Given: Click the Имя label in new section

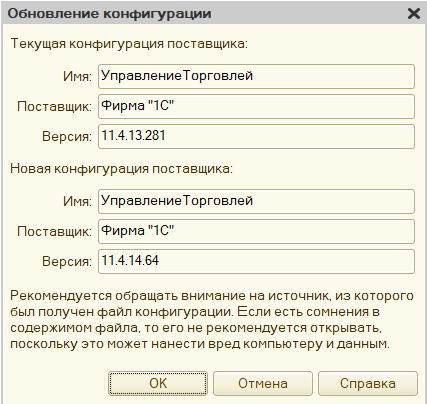Looking at the screenshot, I should coord(77,202).
